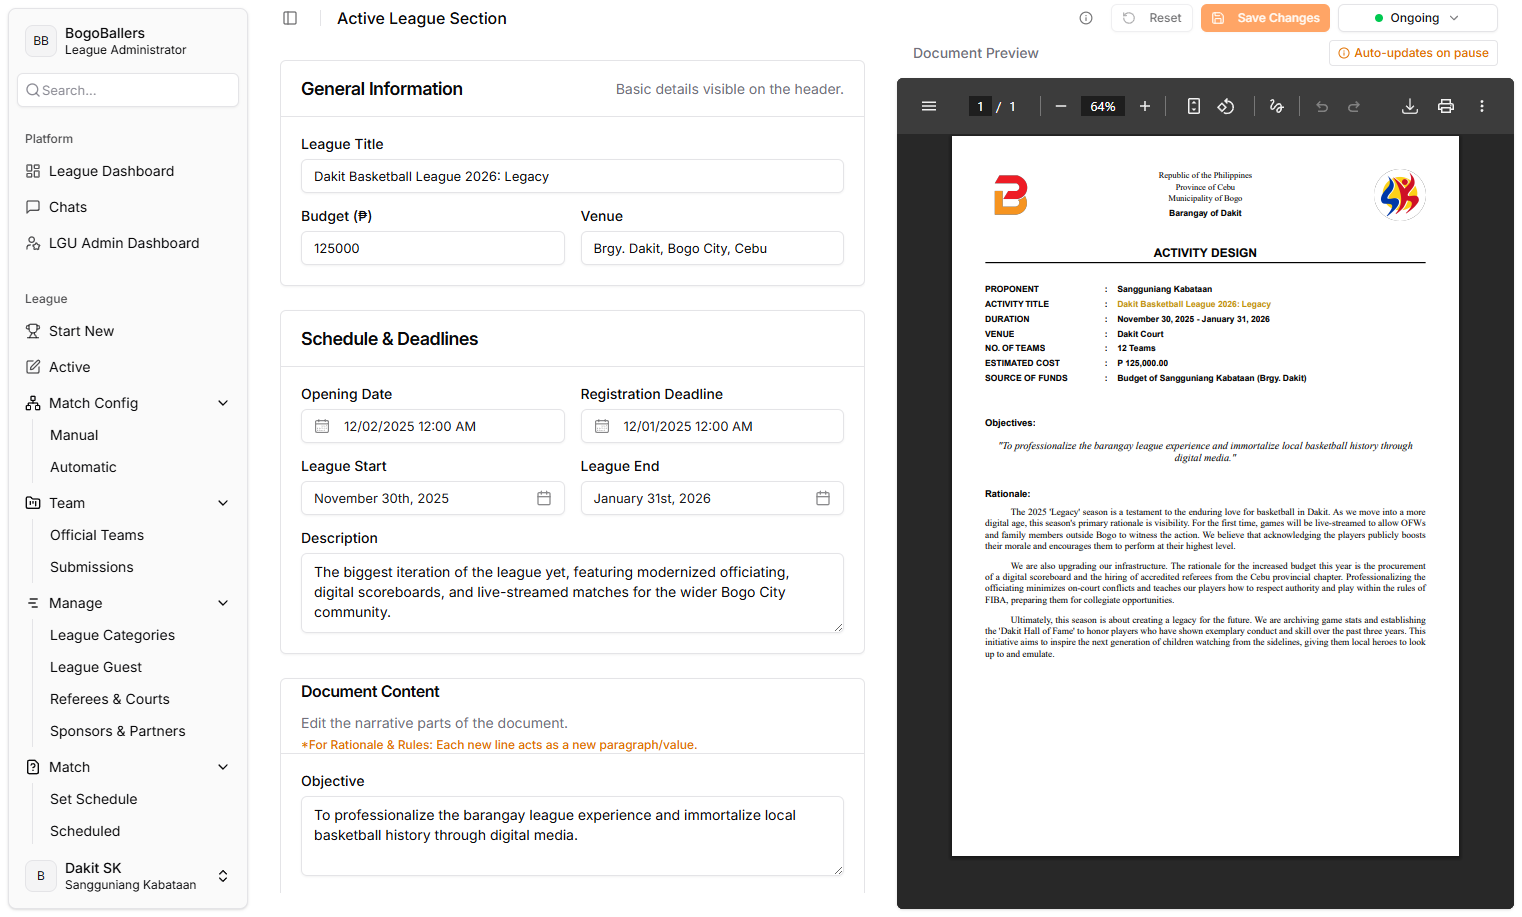Image resolution: width=1522 pixels, height=917 pixels.
Task: Print the document preview
Action: pos(1446,106)
